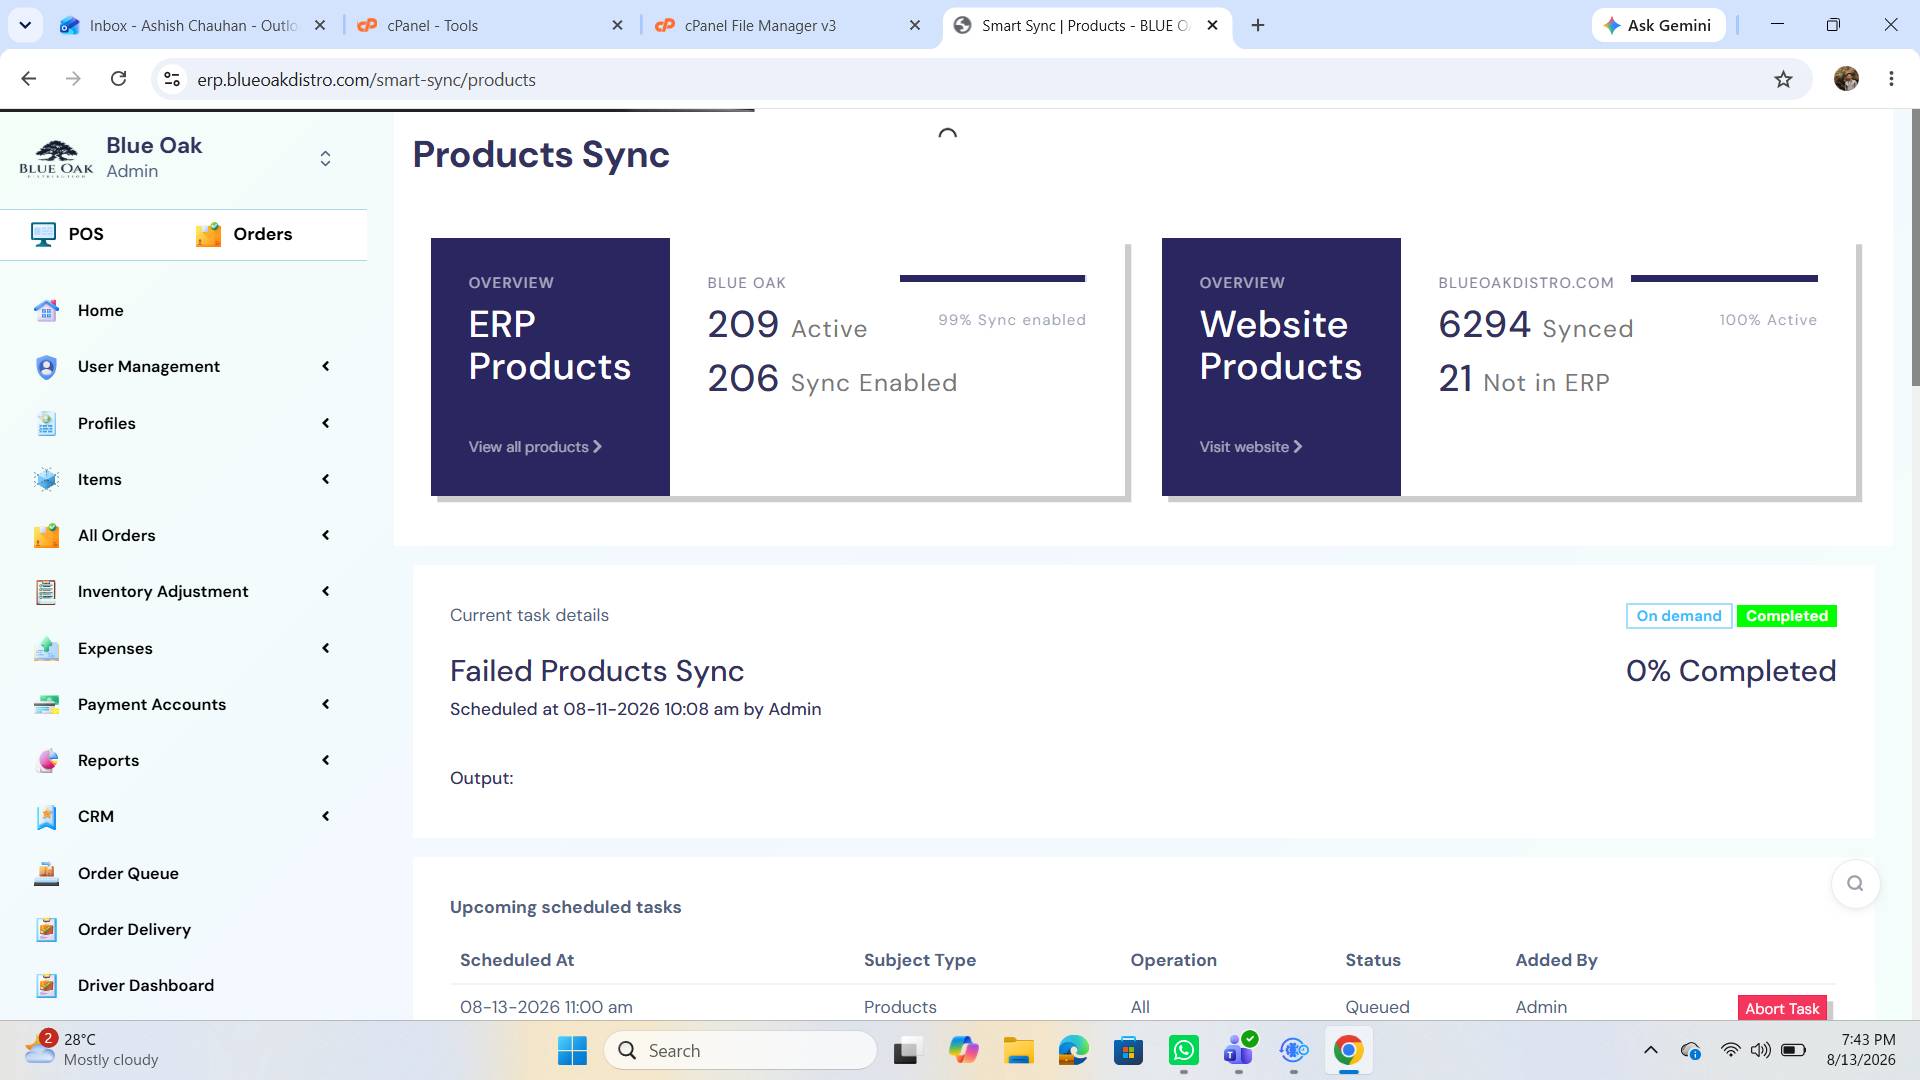Click the round search icon near tasks
1920x1080 pixels.
click(x=1855, y=884)
